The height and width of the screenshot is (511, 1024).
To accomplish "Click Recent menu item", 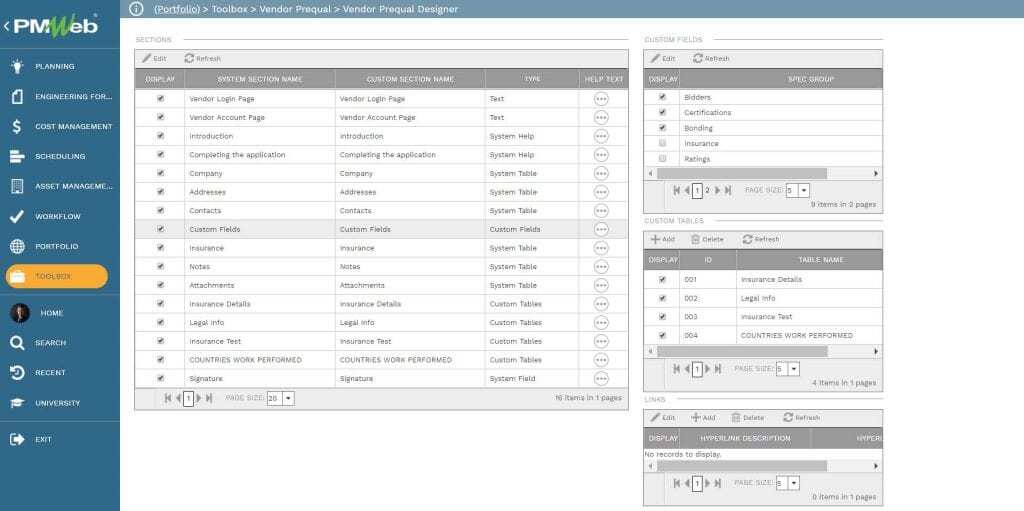I will click(50, 372).
